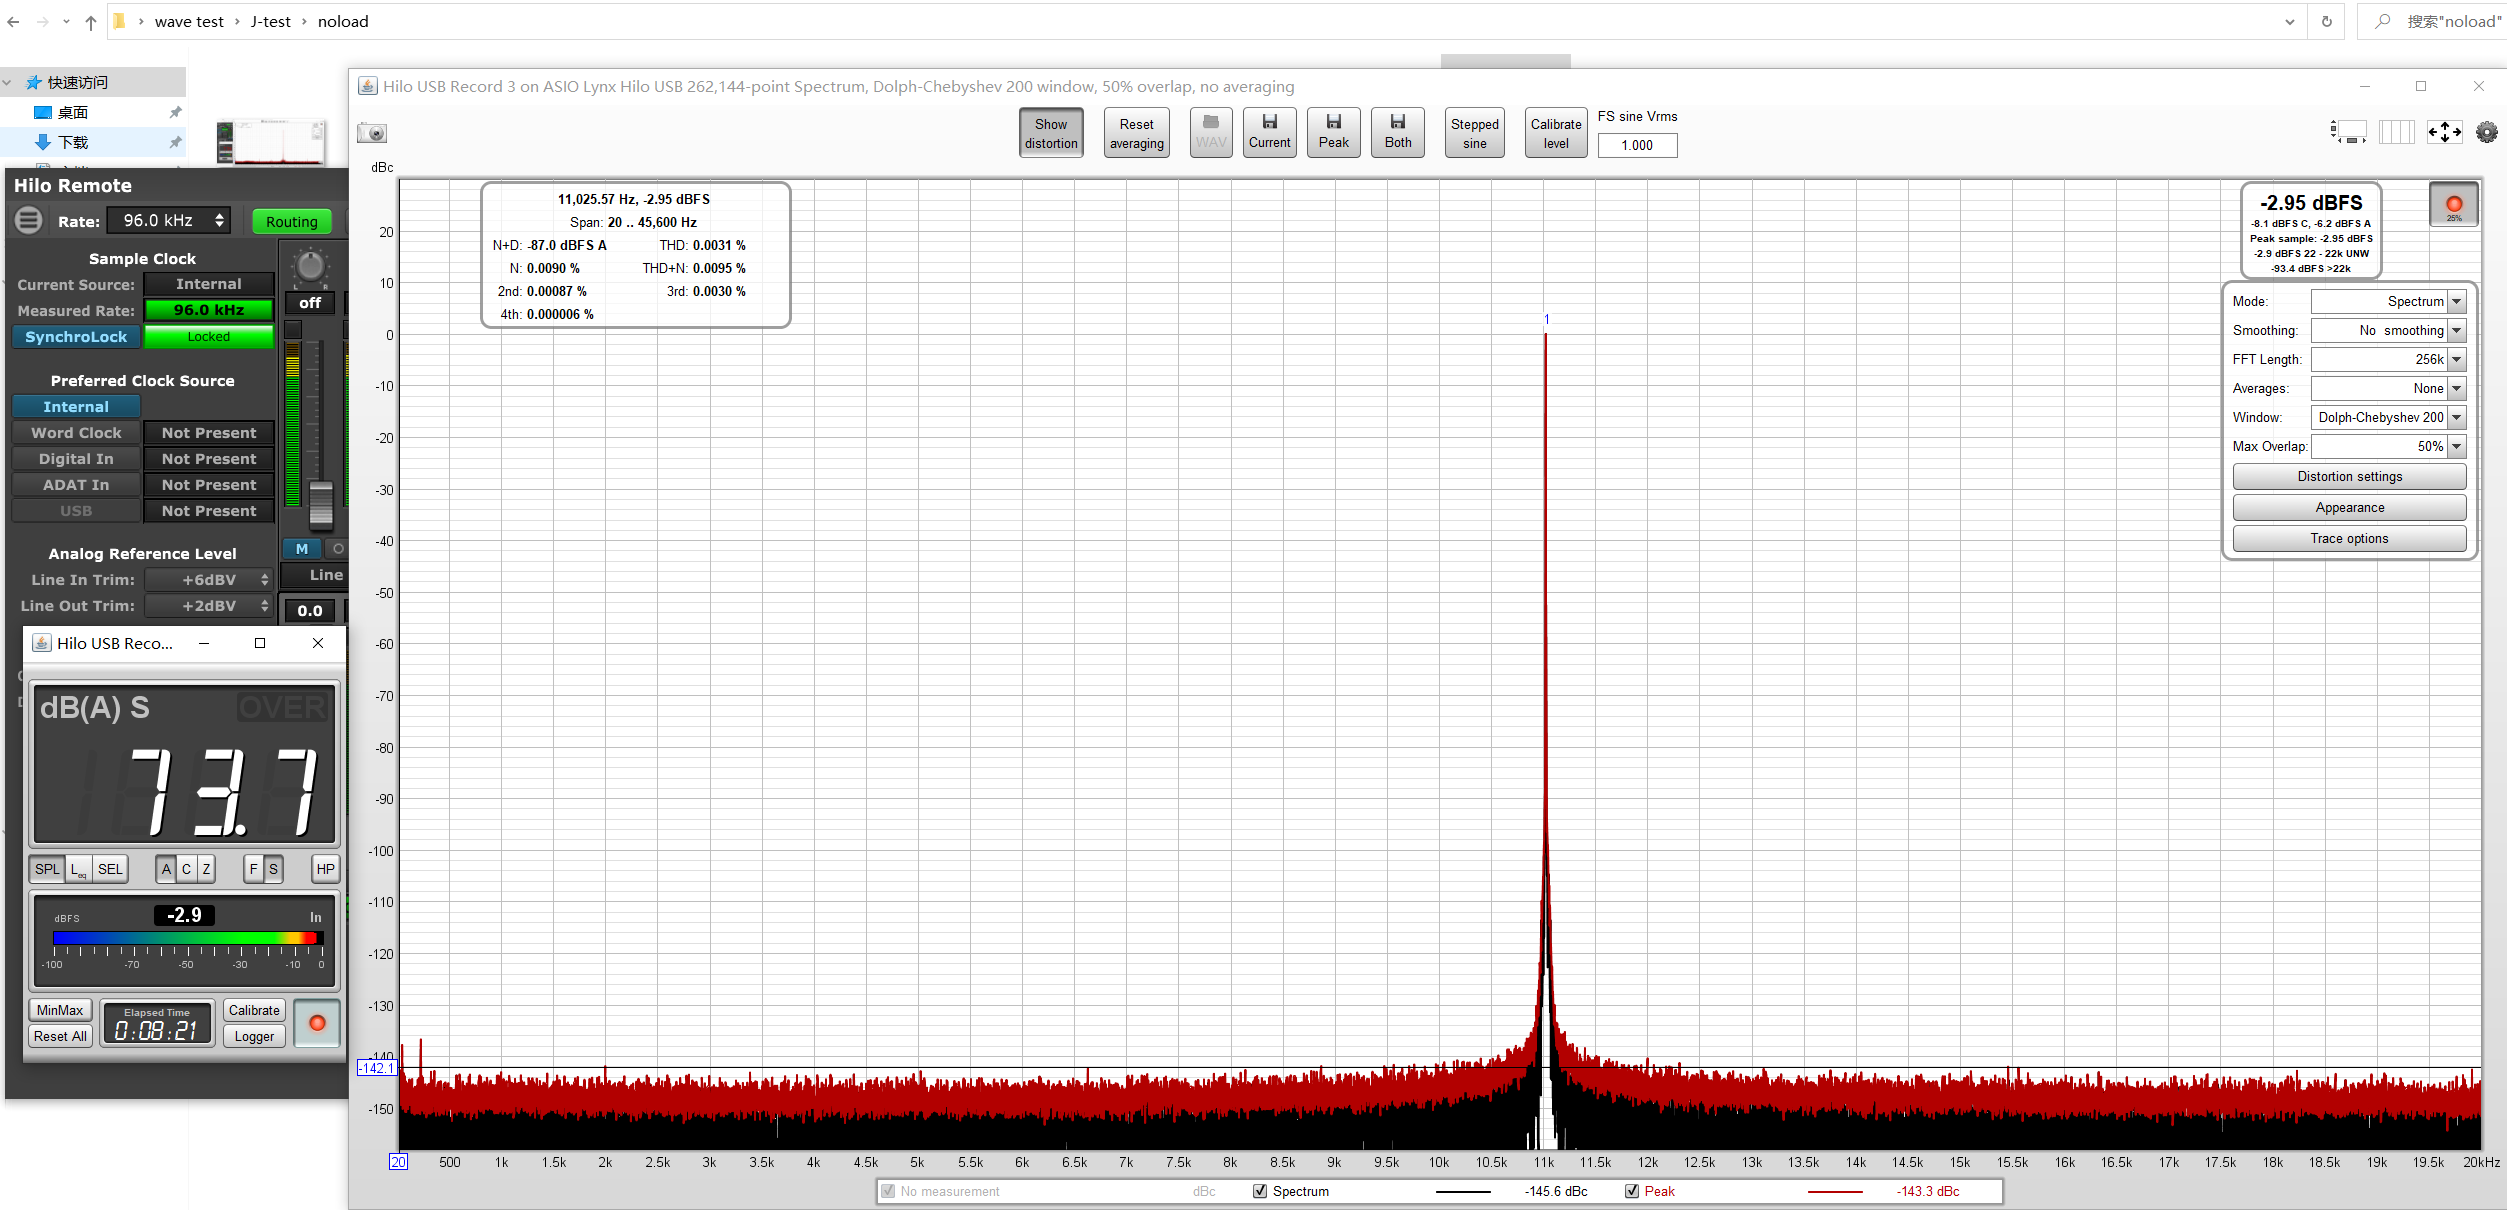Go up one folder in Explorer

click(x=91, y=22)
